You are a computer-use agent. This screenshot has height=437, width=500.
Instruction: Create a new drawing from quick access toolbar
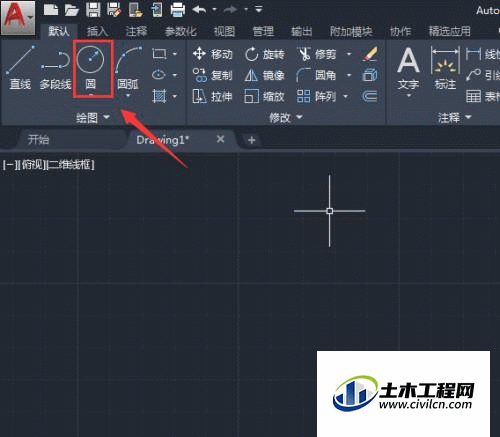[x=51, y=9]
